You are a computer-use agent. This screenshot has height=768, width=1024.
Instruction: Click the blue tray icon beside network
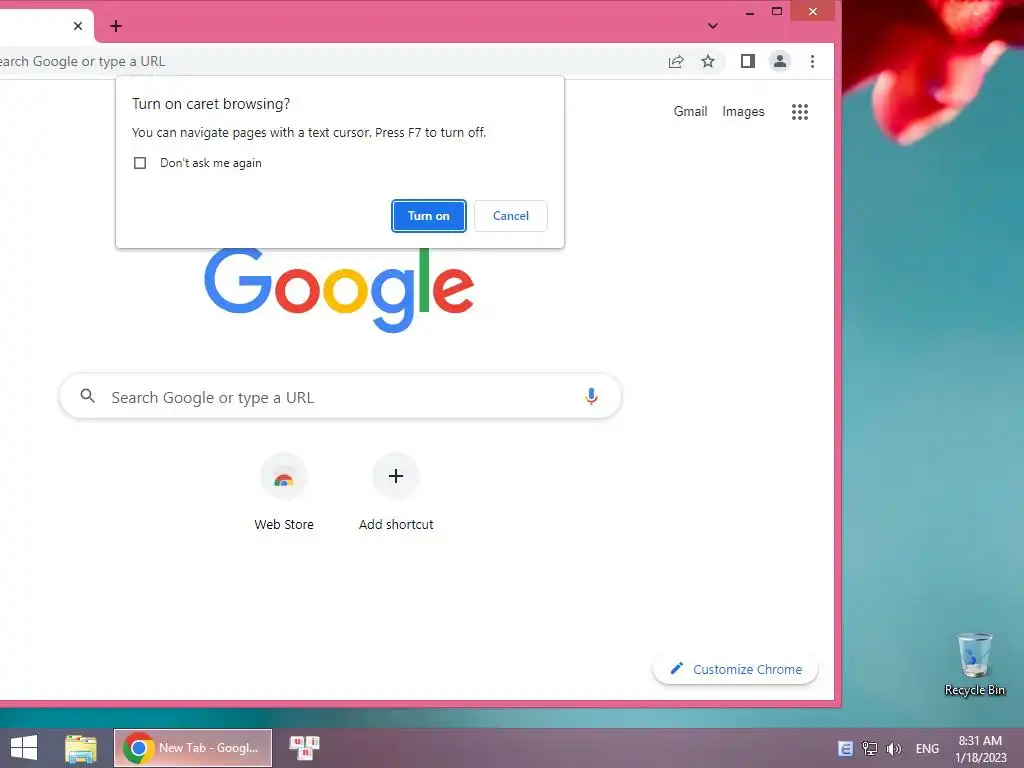[x=845, y=748]
